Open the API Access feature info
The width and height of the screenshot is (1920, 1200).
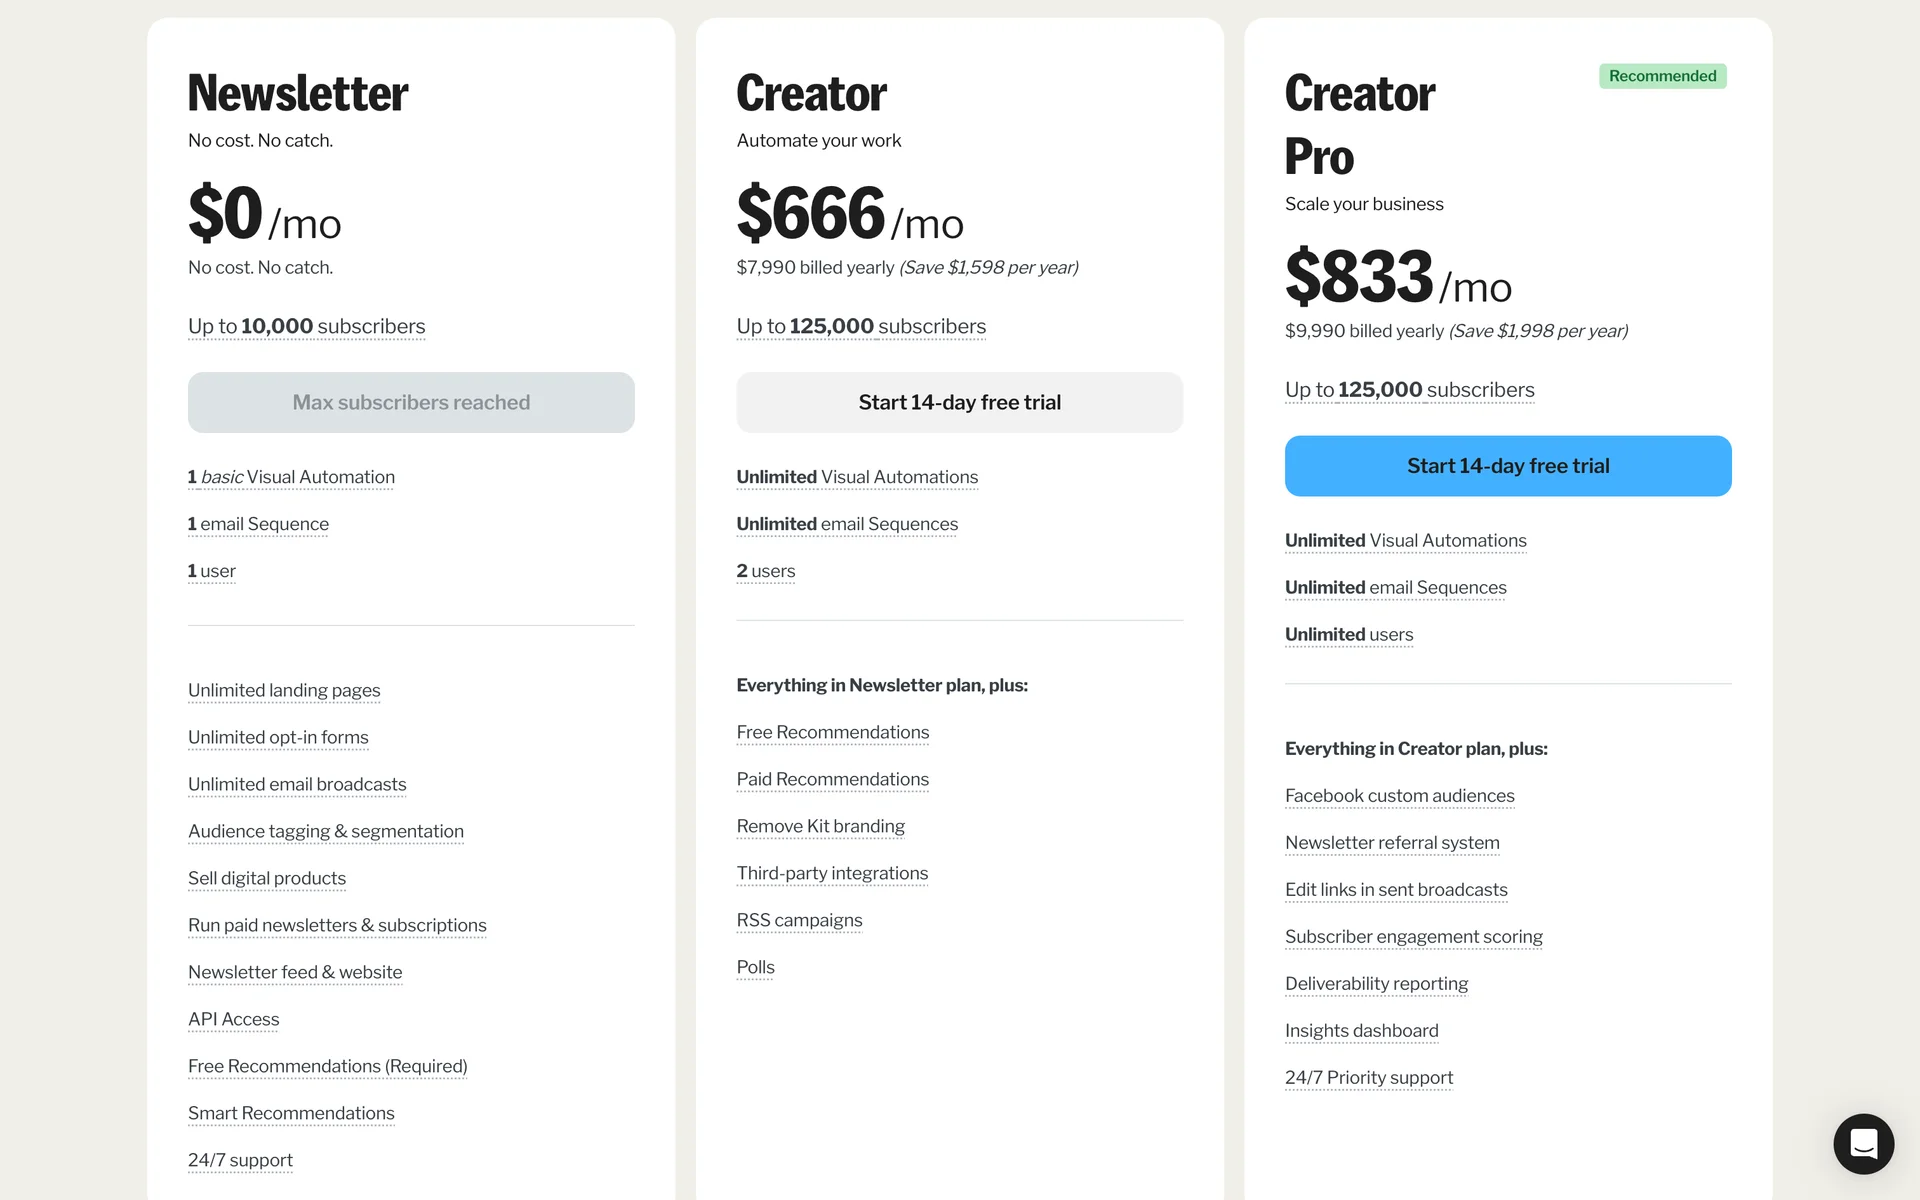(x=233, y=1019)
